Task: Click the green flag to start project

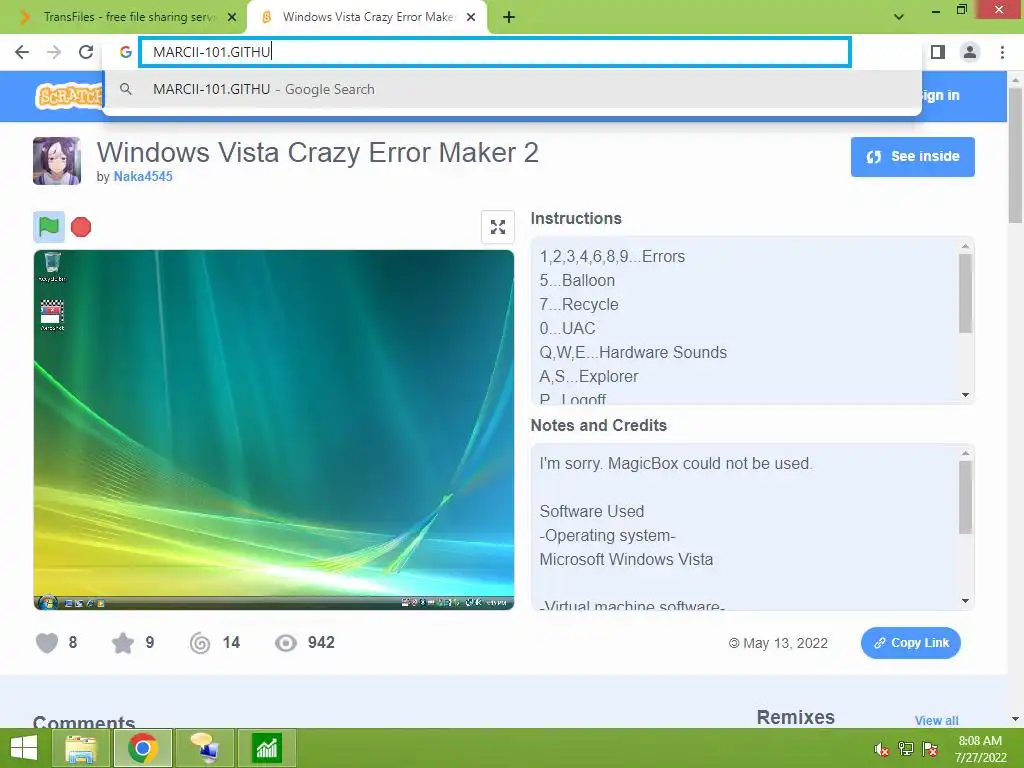Action: (x=49, y=227)
